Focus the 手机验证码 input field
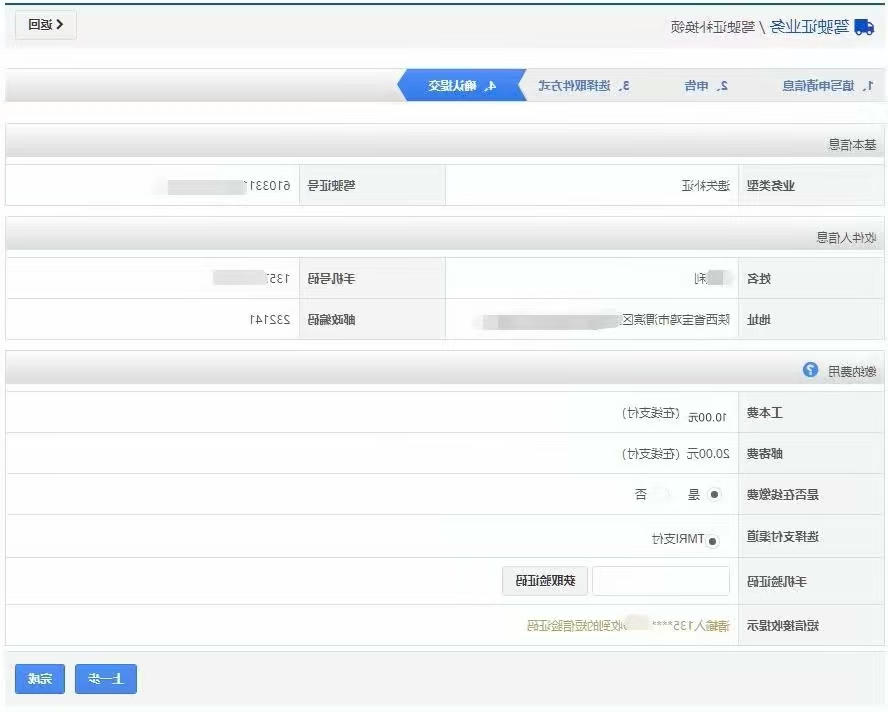888x712 pixels. pyautogui.click(x=661, y=581)
